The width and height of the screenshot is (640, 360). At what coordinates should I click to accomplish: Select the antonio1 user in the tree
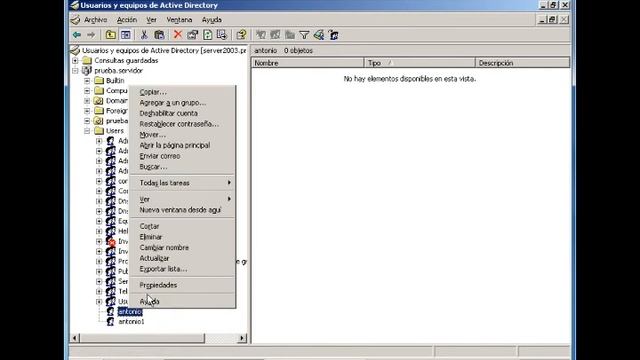(131, 322)
